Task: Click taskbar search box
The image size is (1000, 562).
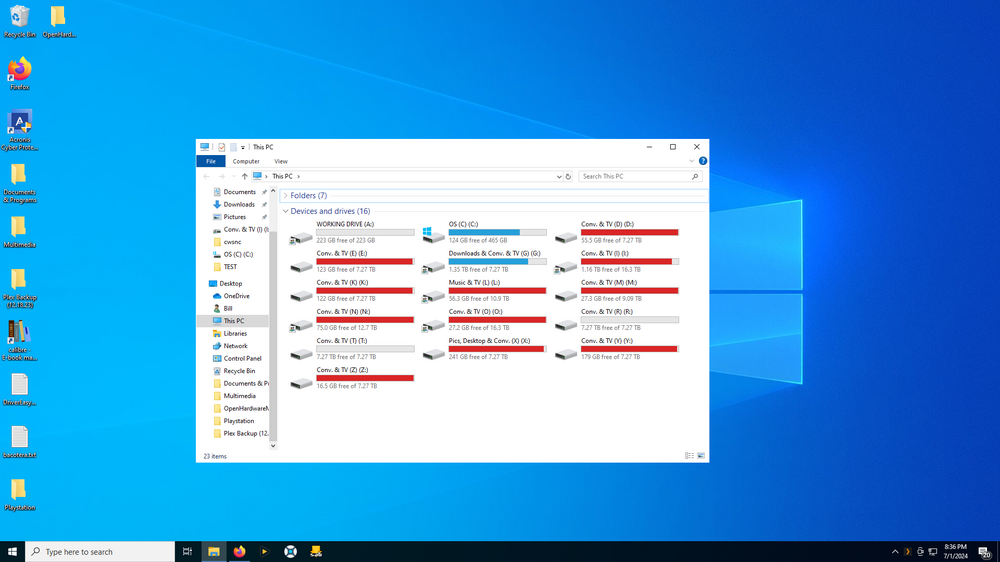Action: click(100, 552)
